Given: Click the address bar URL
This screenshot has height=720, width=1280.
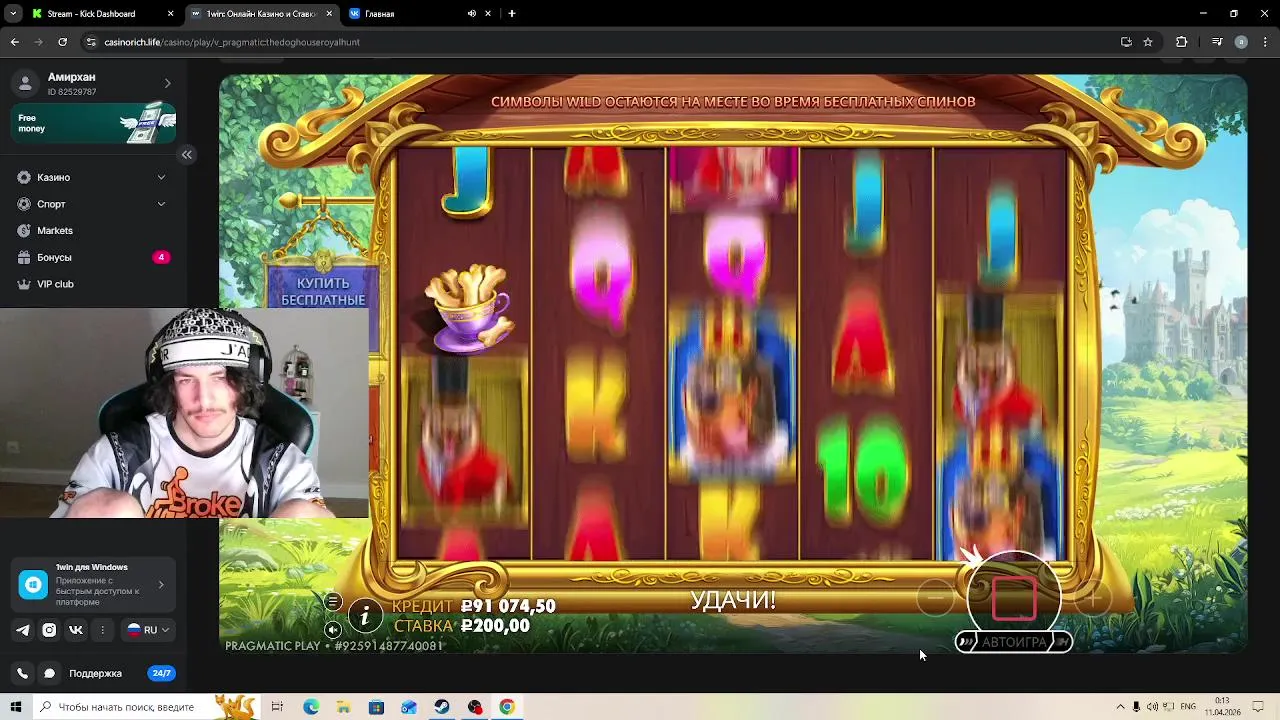Looking at the screenshot, I should coord(232,42).
